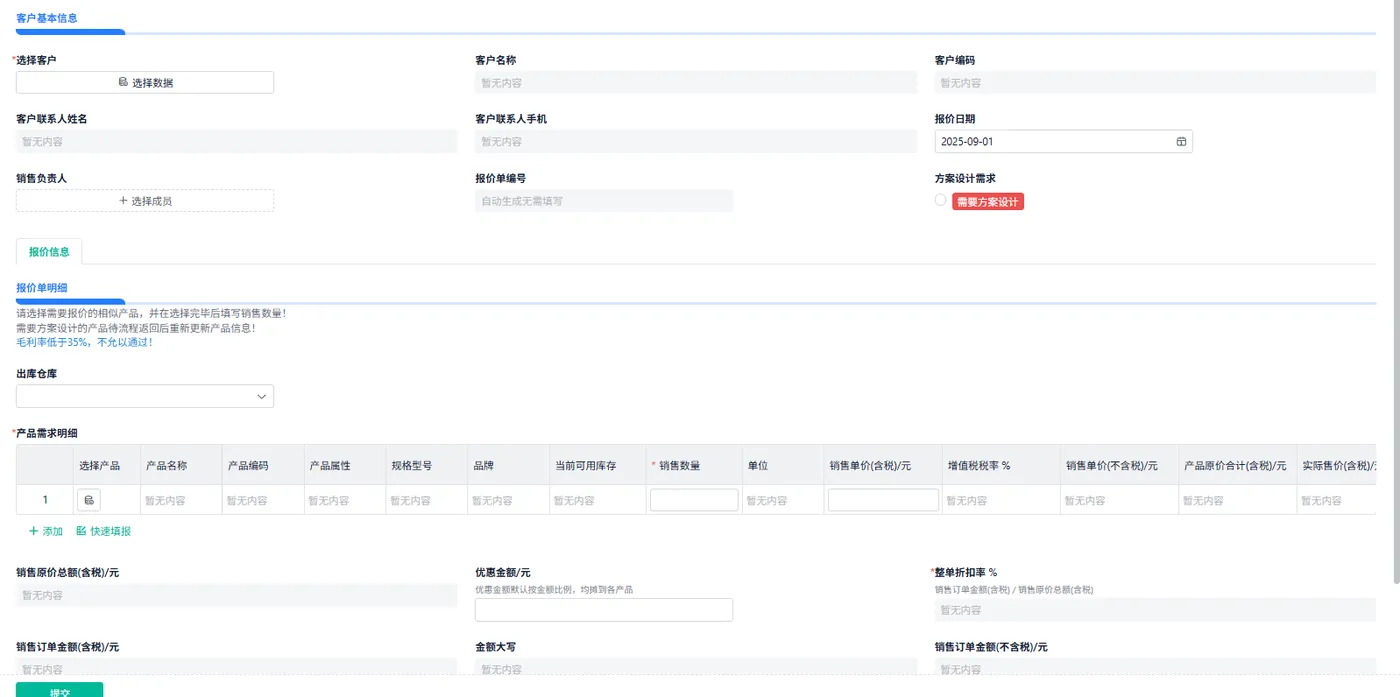Click the 提交 submit button
This screenshot has height=697, width=1400.
59,690
